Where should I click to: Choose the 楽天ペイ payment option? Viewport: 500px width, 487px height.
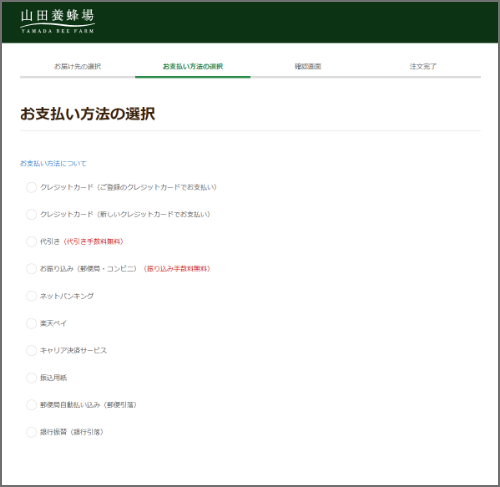[x=31, y=323]
